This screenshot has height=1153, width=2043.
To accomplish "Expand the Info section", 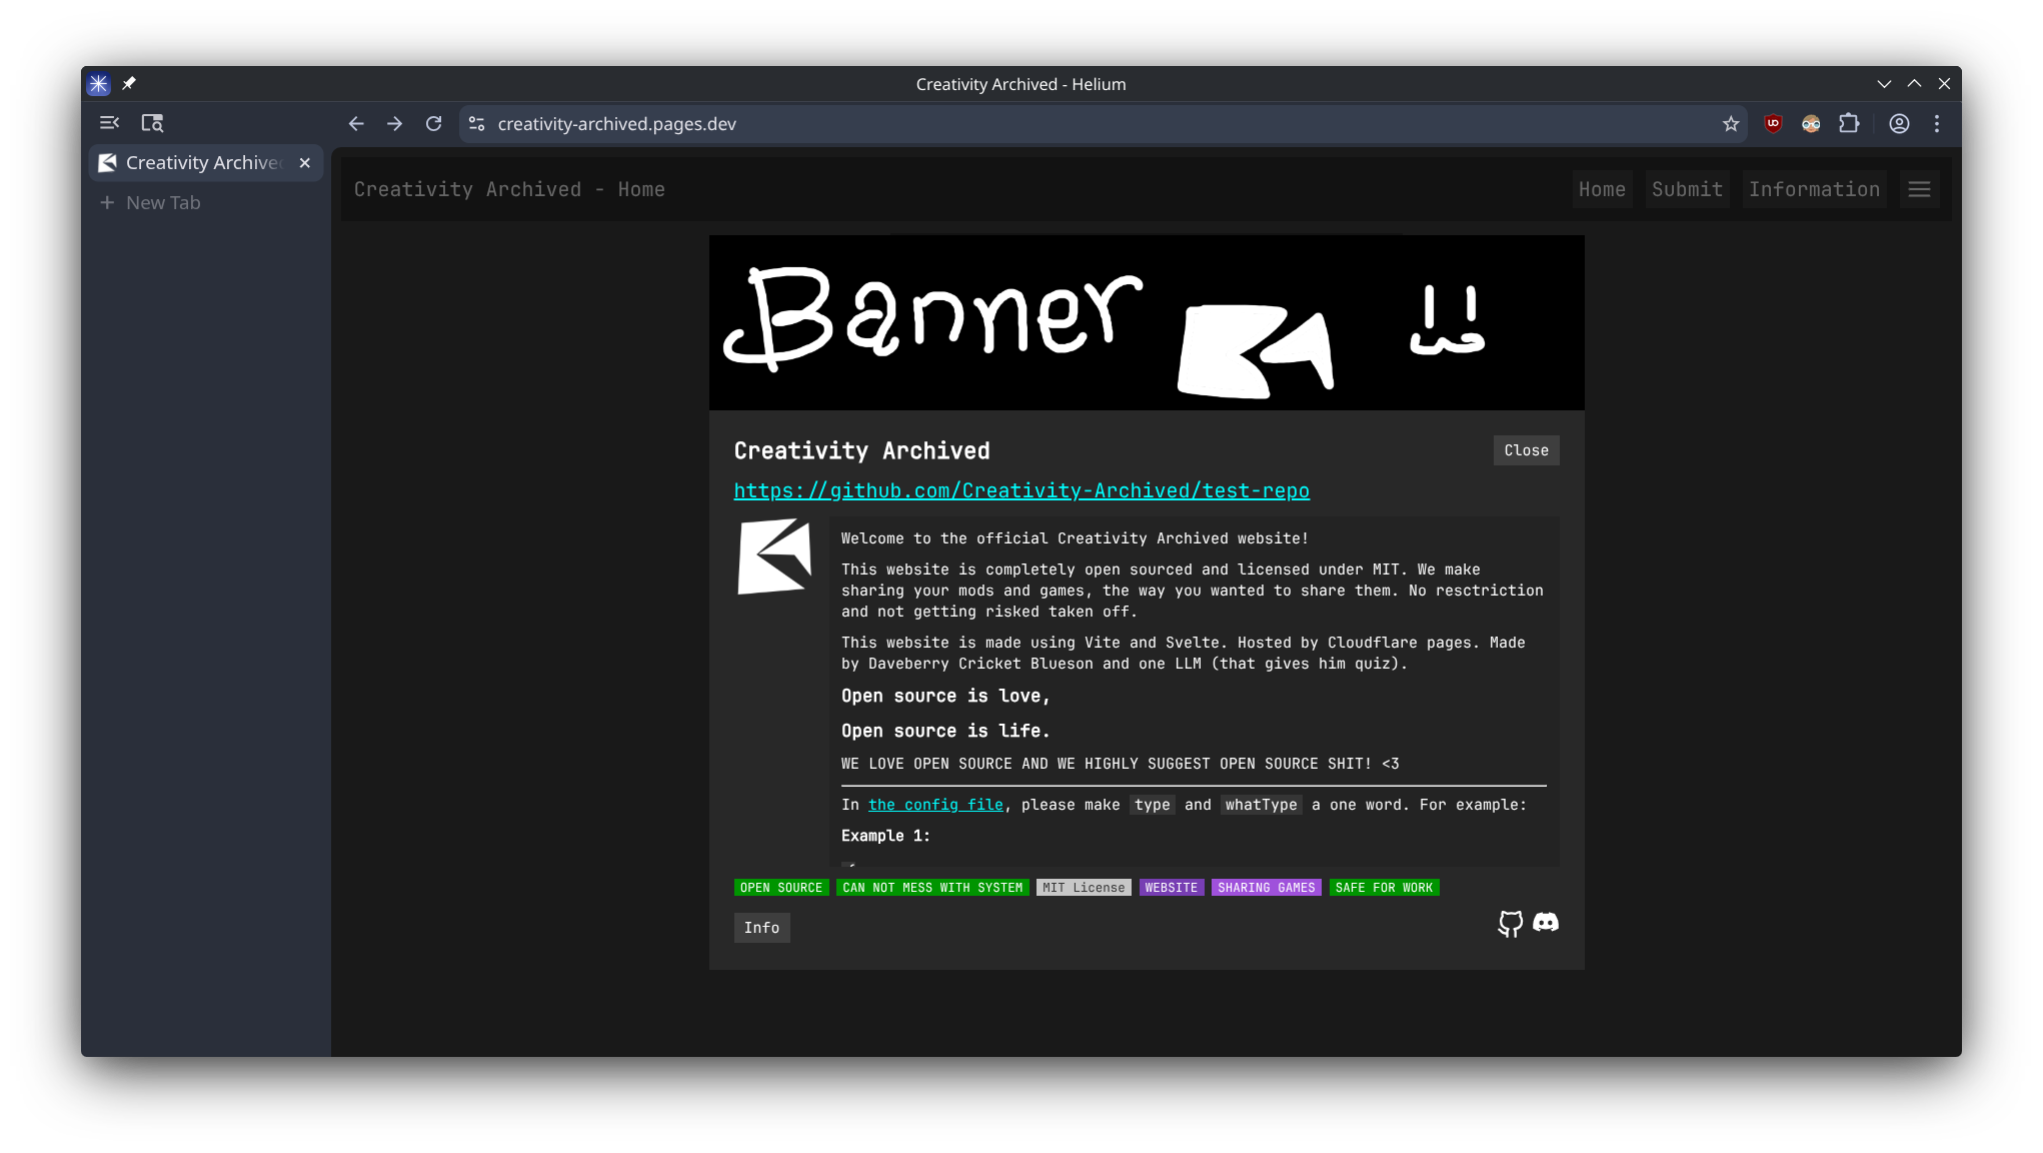I will pyautogui.click(x=761, y=927).
